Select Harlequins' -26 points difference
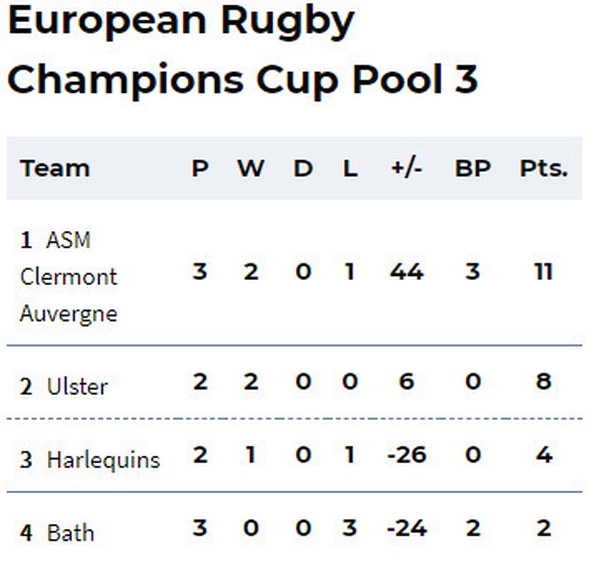Image resolution: width=614 pixels, height=561 pixels. point(406,455)
